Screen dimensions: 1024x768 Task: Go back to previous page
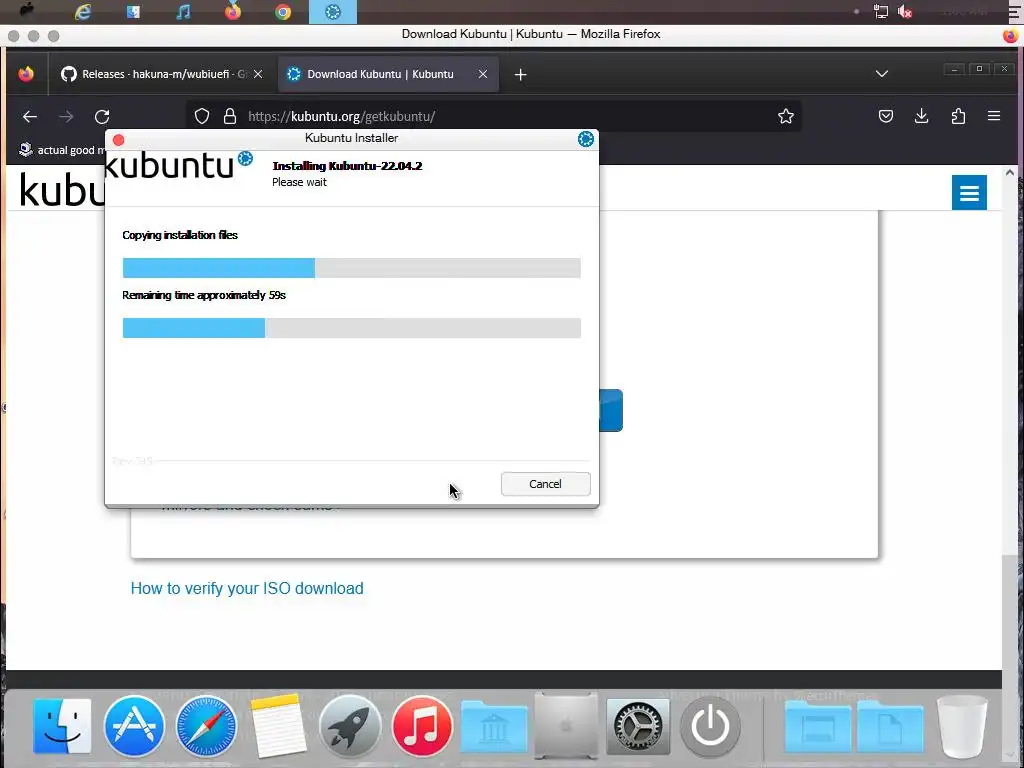(x=30, y=117)
